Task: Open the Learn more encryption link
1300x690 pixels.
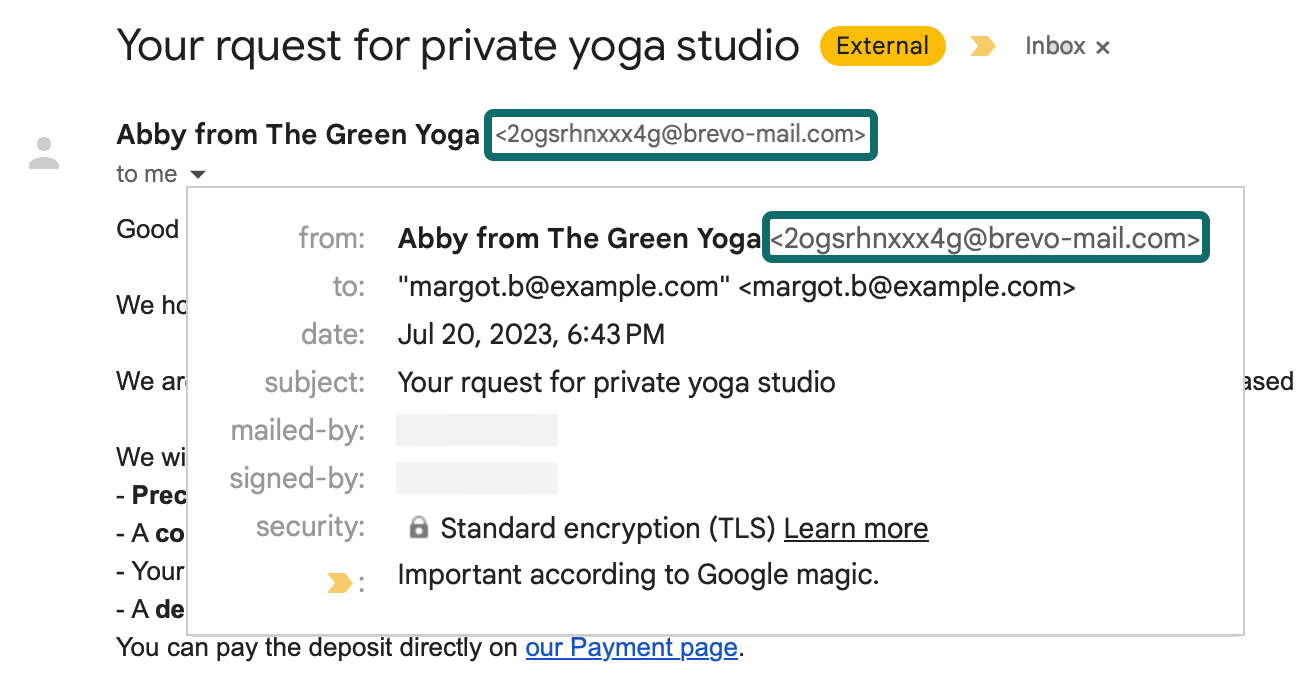Action: pyautogui.click(x=856, y=528)
